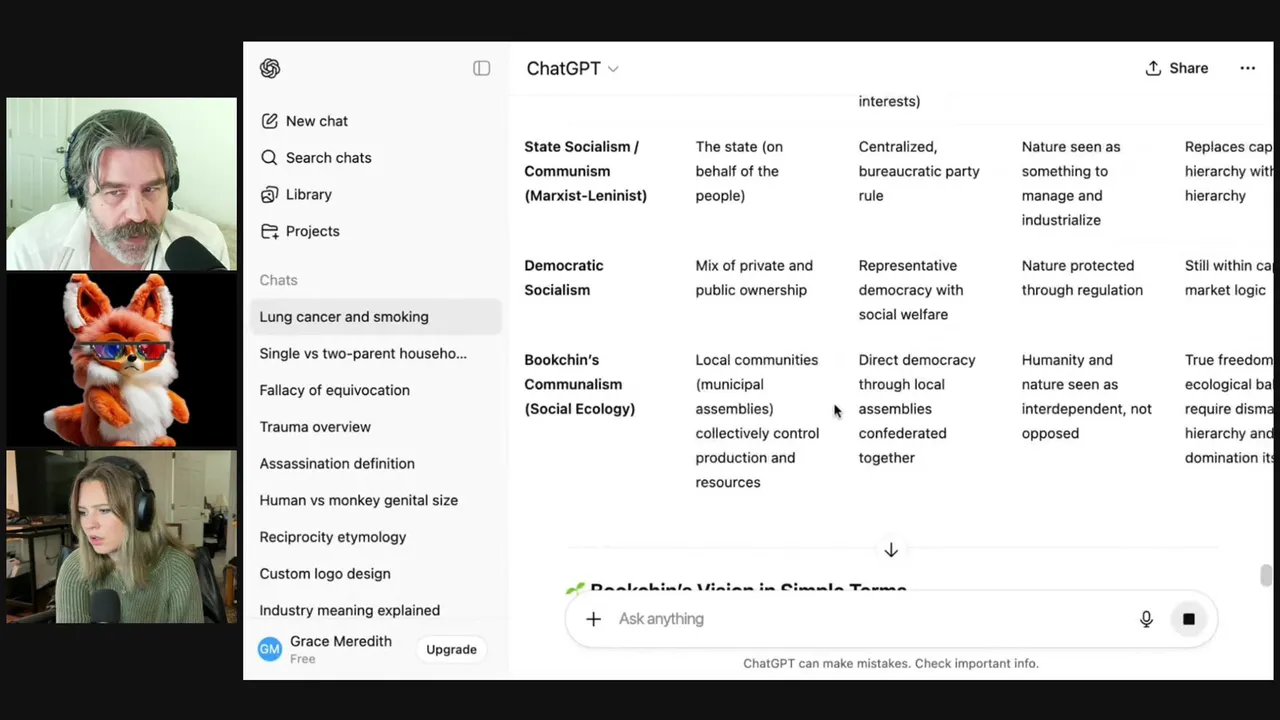This screenshot has width=1280, height=720.
Task: Click the vertical scrollbar thumb
Action: coord(1266,575)
